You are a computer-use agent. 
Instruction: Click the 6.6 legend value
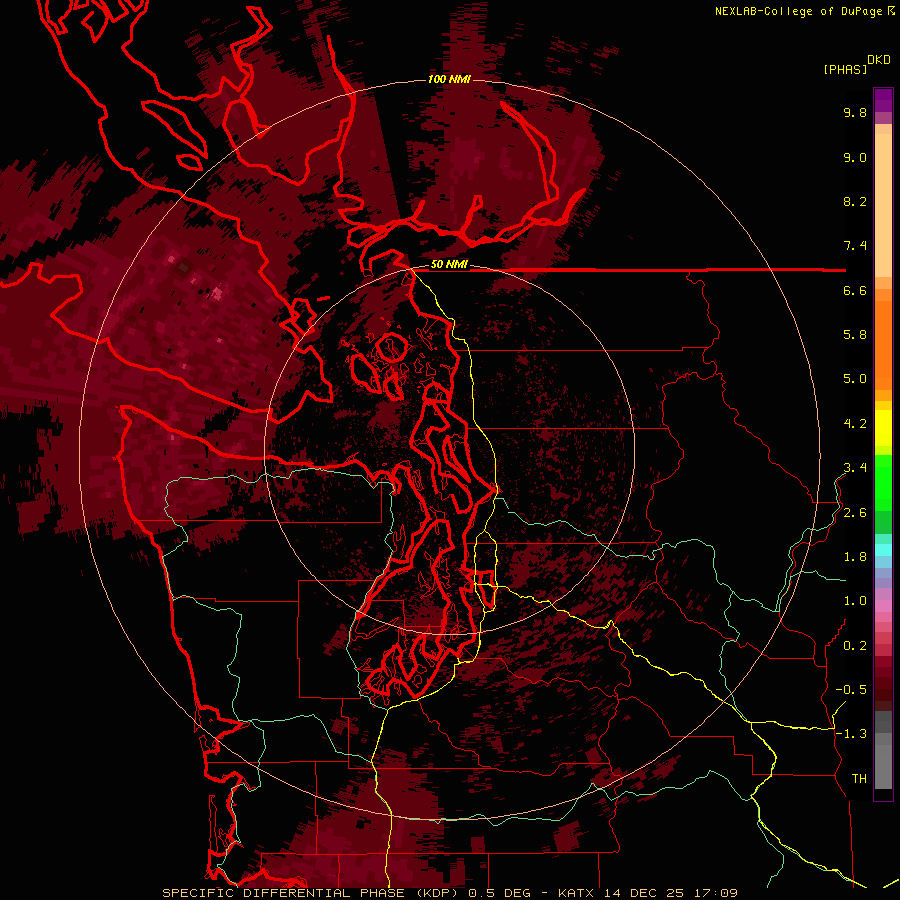[x=855, y=290]
